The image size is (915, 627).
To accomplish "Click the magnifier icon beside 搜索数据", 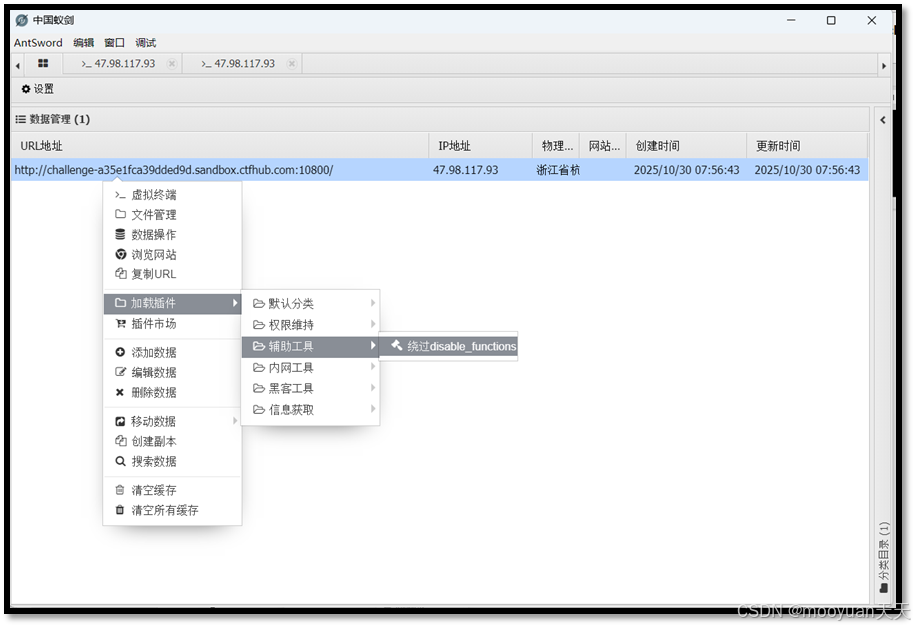I will coord(120,461).
